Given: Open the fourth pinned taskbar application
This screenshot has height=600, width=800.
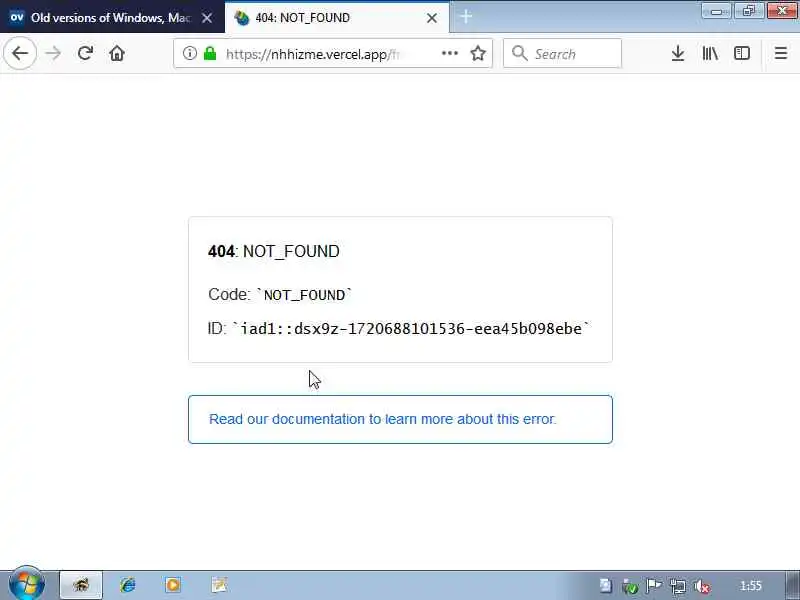Looking at the screenshot, I should tap(219, 585).
